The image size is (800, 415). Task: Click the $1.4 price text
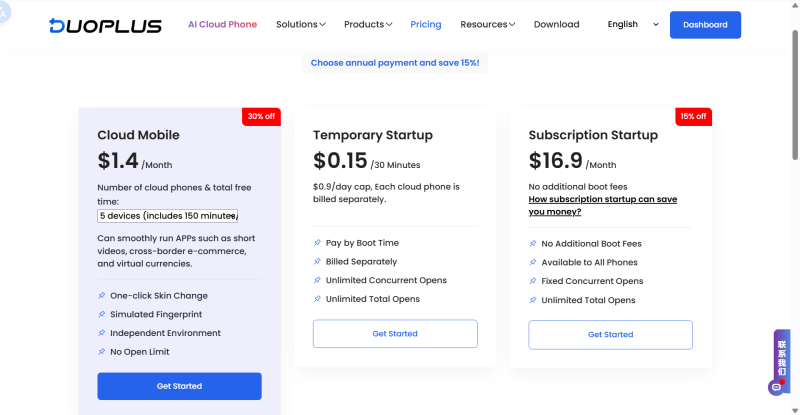118,161
